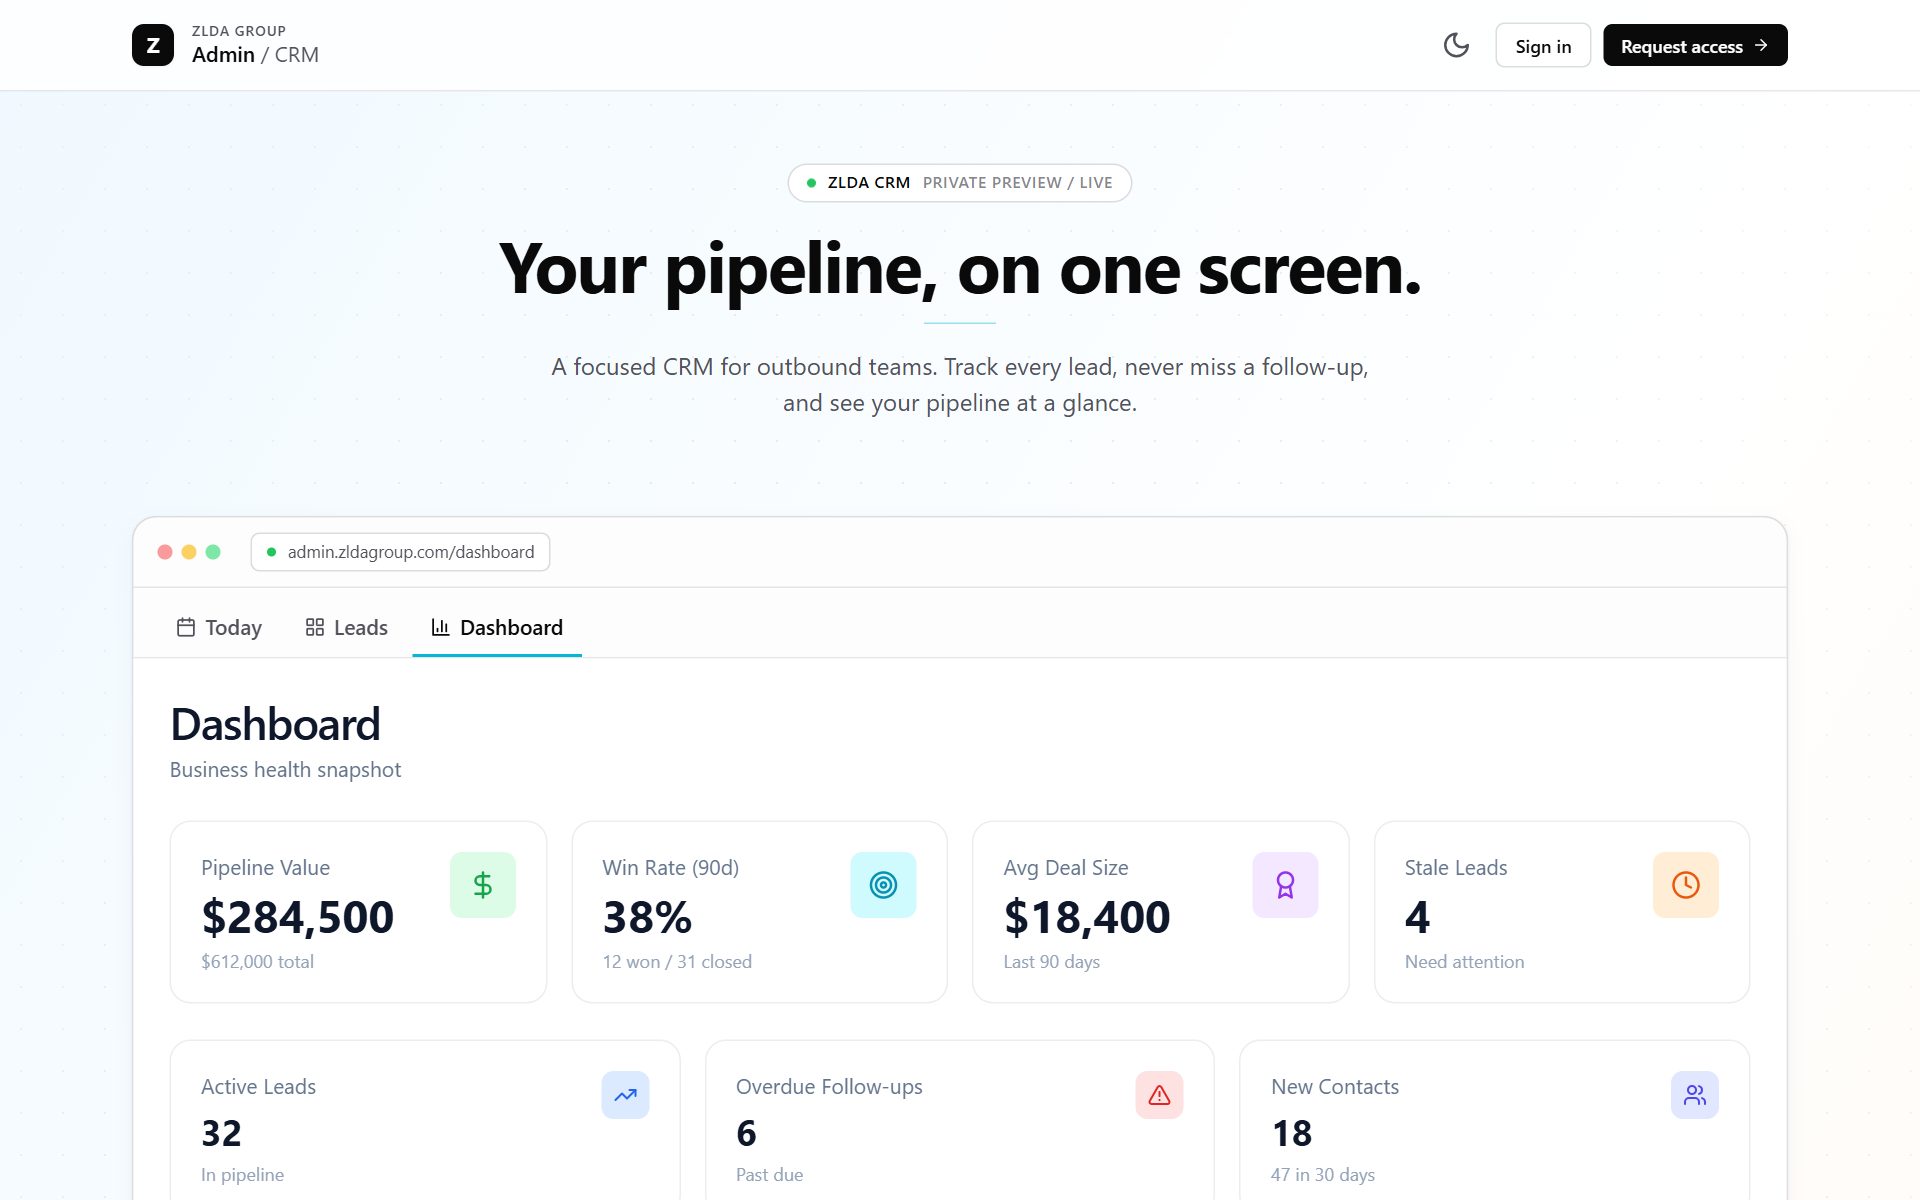
Task: Click the yellow window dot in the mockup
Action: (x=189, y=552)
